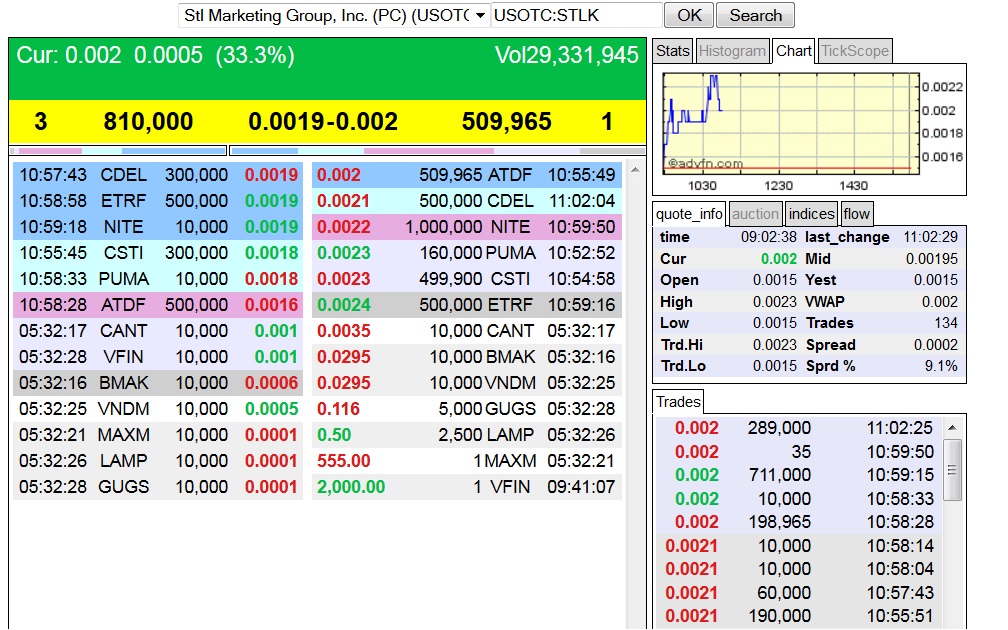Click the VWAP value 0.002
1008x630 pixels.
[x=940, y=302]
